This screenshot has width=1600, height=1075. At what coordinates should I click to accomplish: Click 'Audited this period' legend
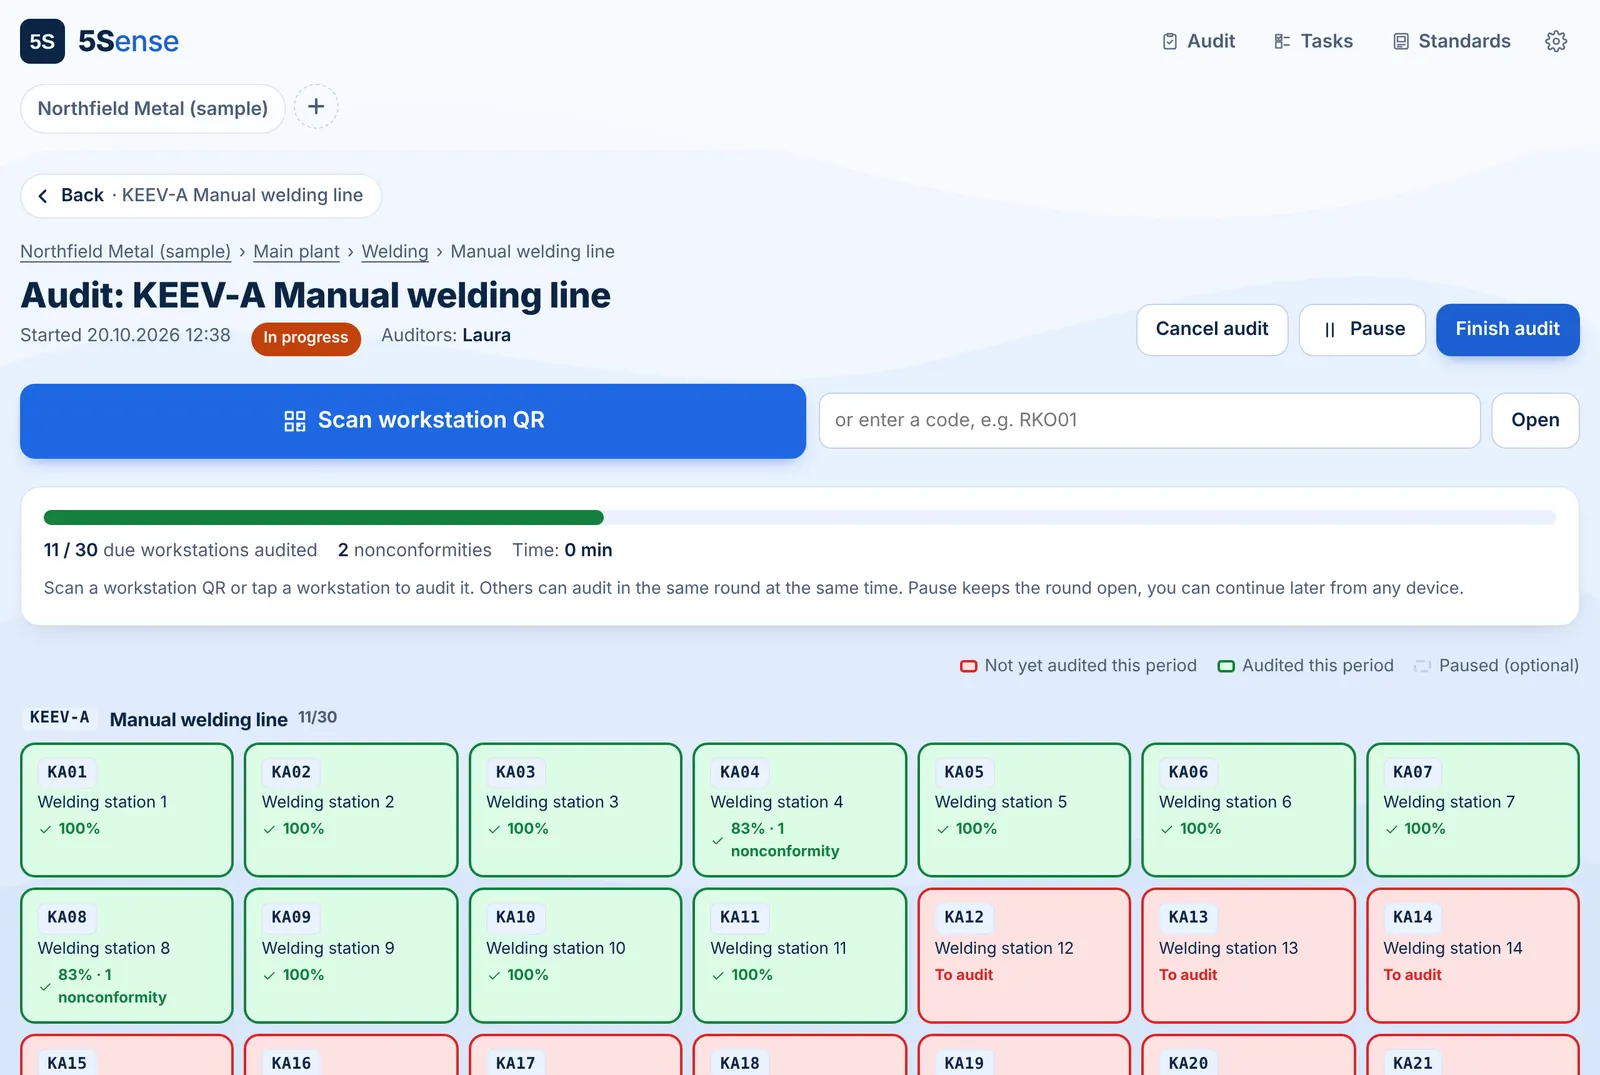[x=1305, y=666]
